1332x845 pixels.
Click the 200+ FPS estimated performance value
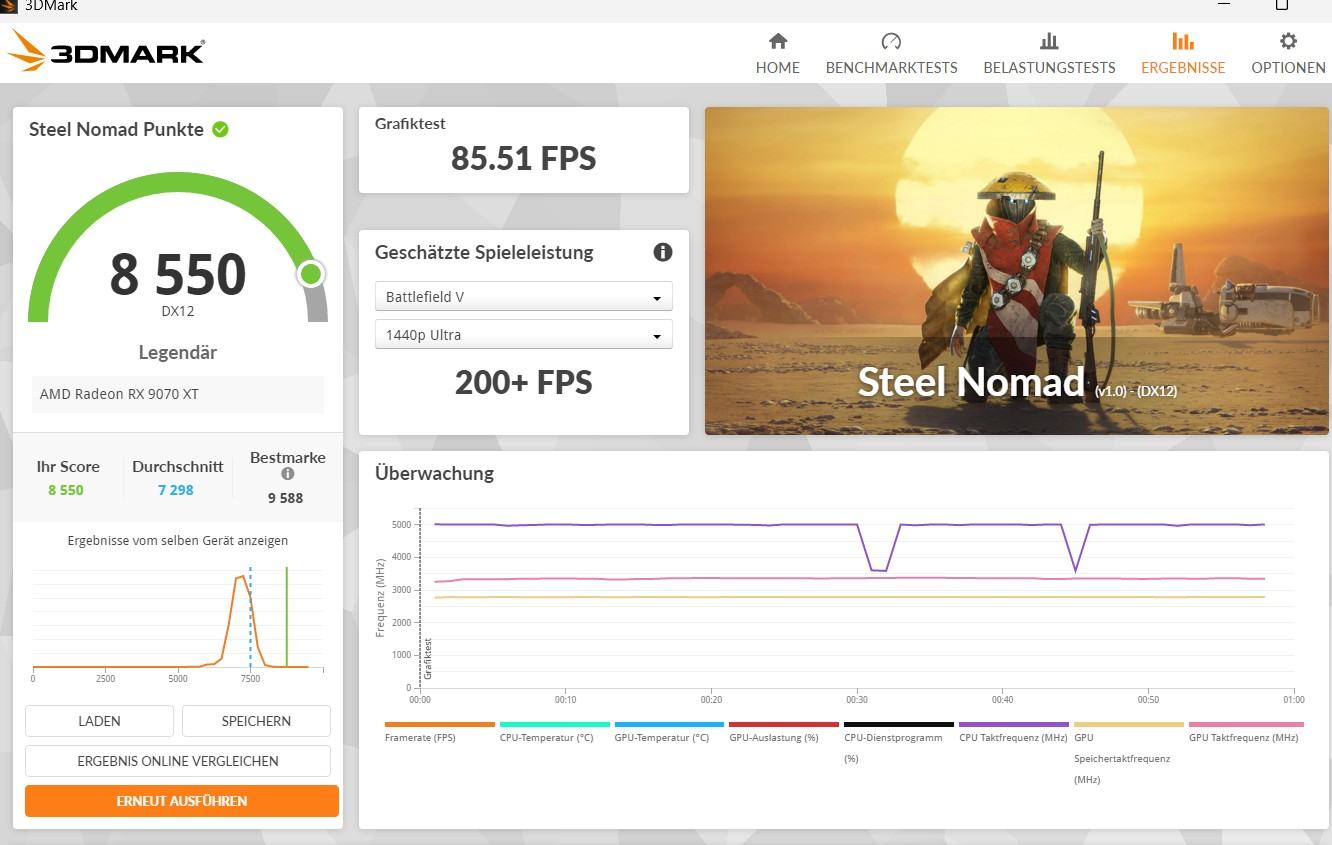(x=524, y=382)
